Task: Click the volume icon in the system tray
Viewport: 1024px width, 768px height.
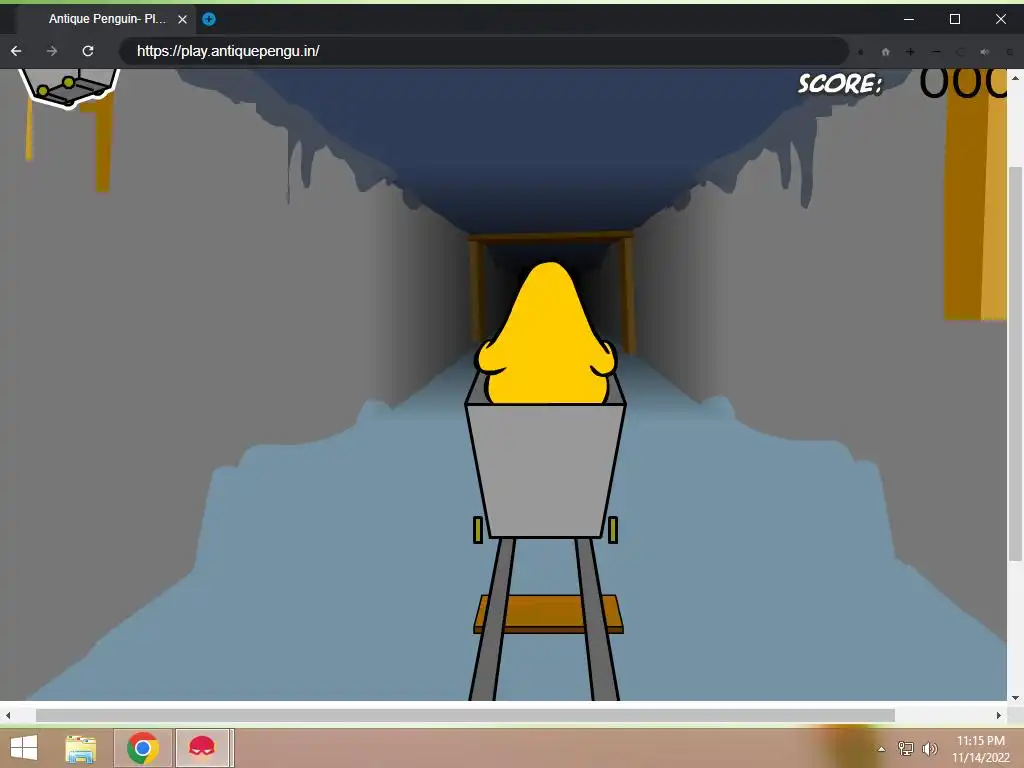Action: pyautogui.click(x=930, y=748)
